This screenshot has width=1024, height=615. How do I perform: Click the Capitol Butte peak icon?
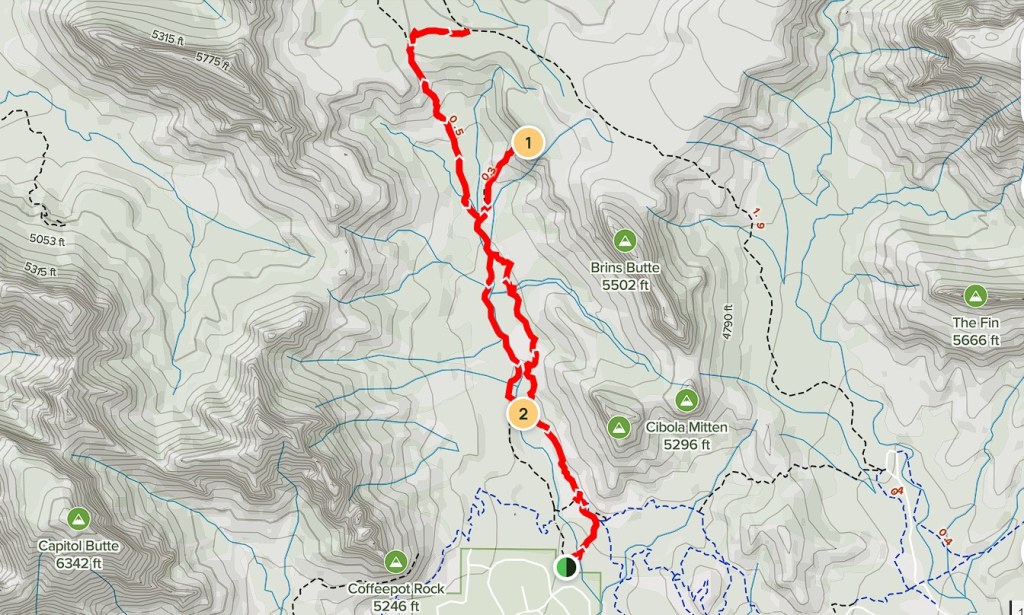[x=79, y=520]
